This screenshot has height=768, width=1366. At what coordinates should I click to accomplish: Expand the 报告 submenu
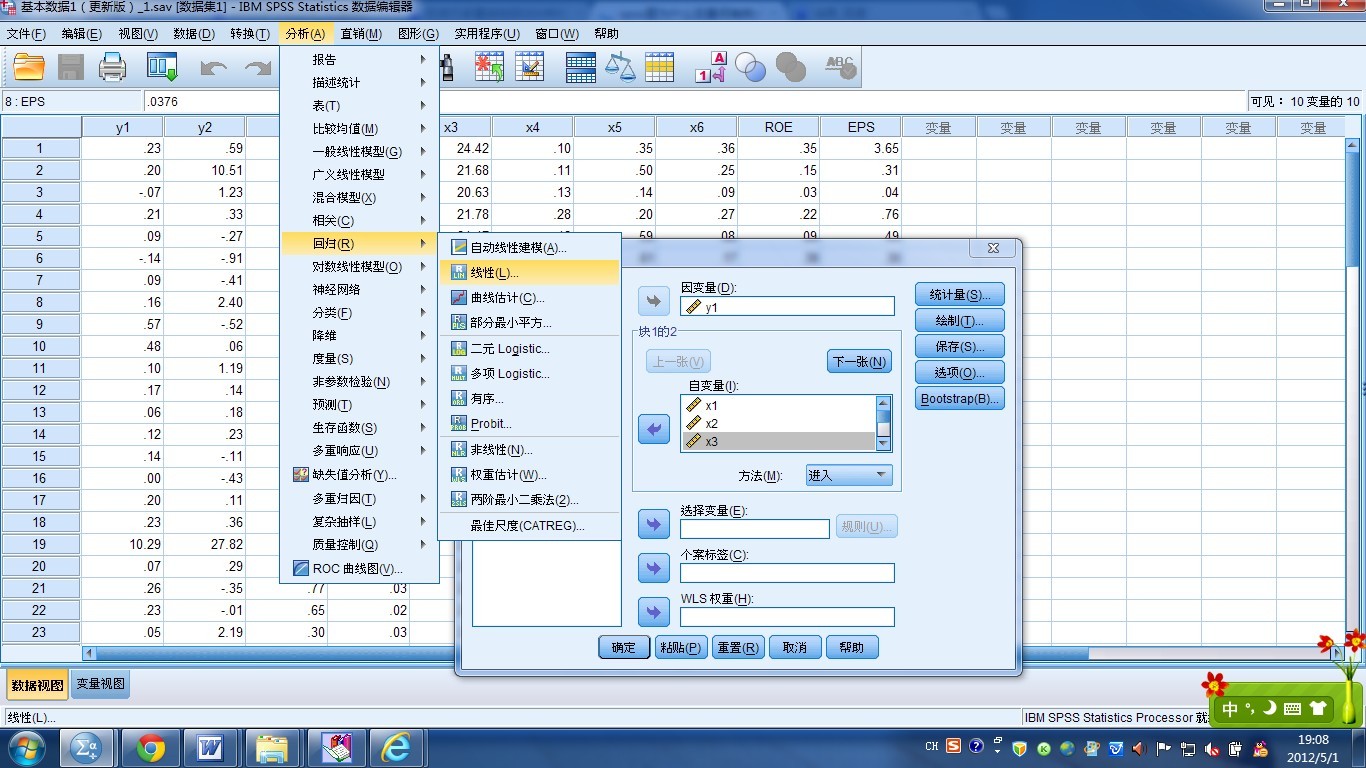click(x=359, y=59)
